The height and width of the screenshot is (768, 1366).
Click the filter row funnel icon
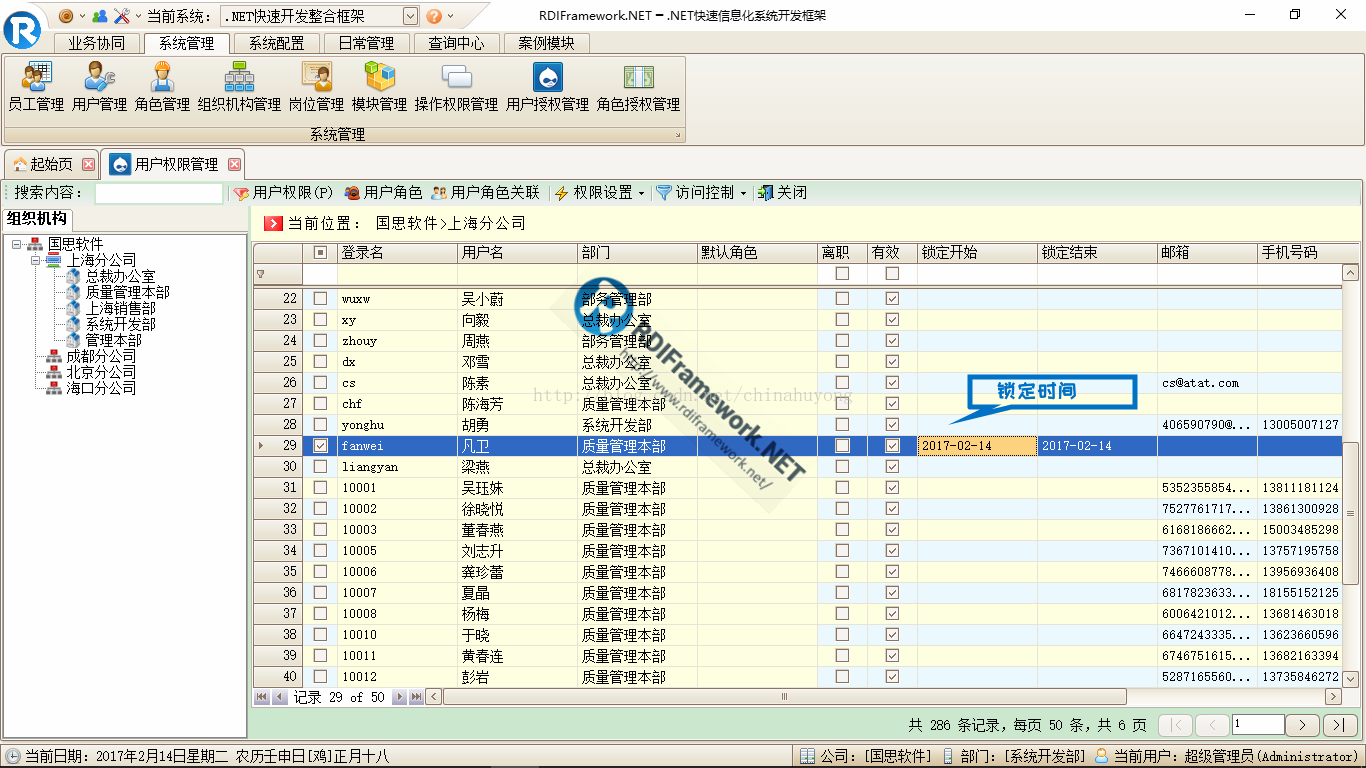[x=261, y=274]
